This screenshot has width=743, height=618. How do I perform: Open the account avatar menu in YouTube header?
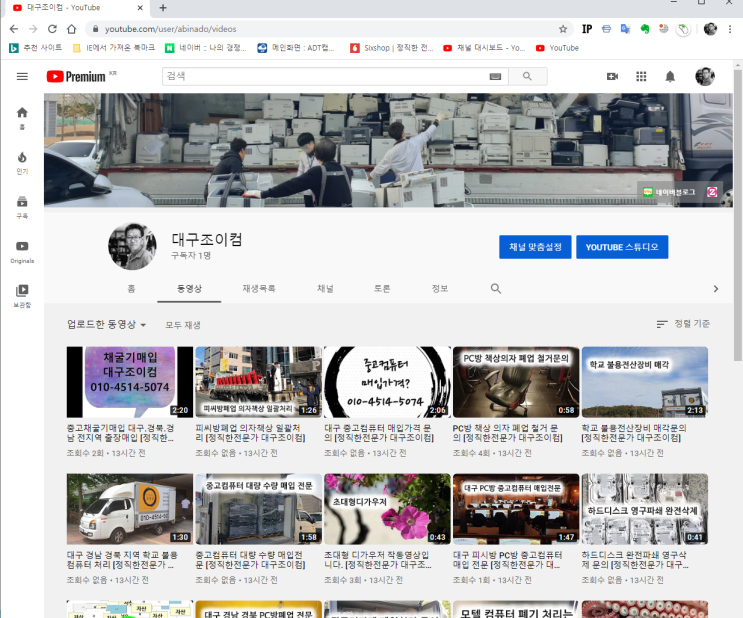(x=705, y=76)
